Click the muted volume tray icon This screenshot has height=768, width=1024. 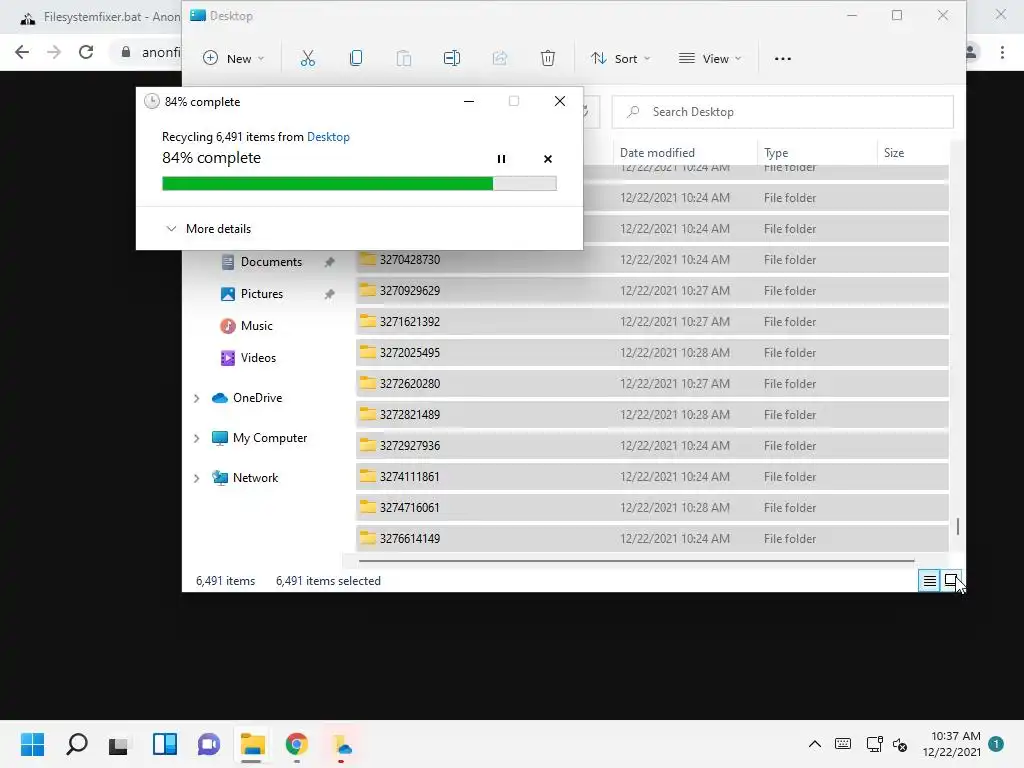tap(900, 744)
